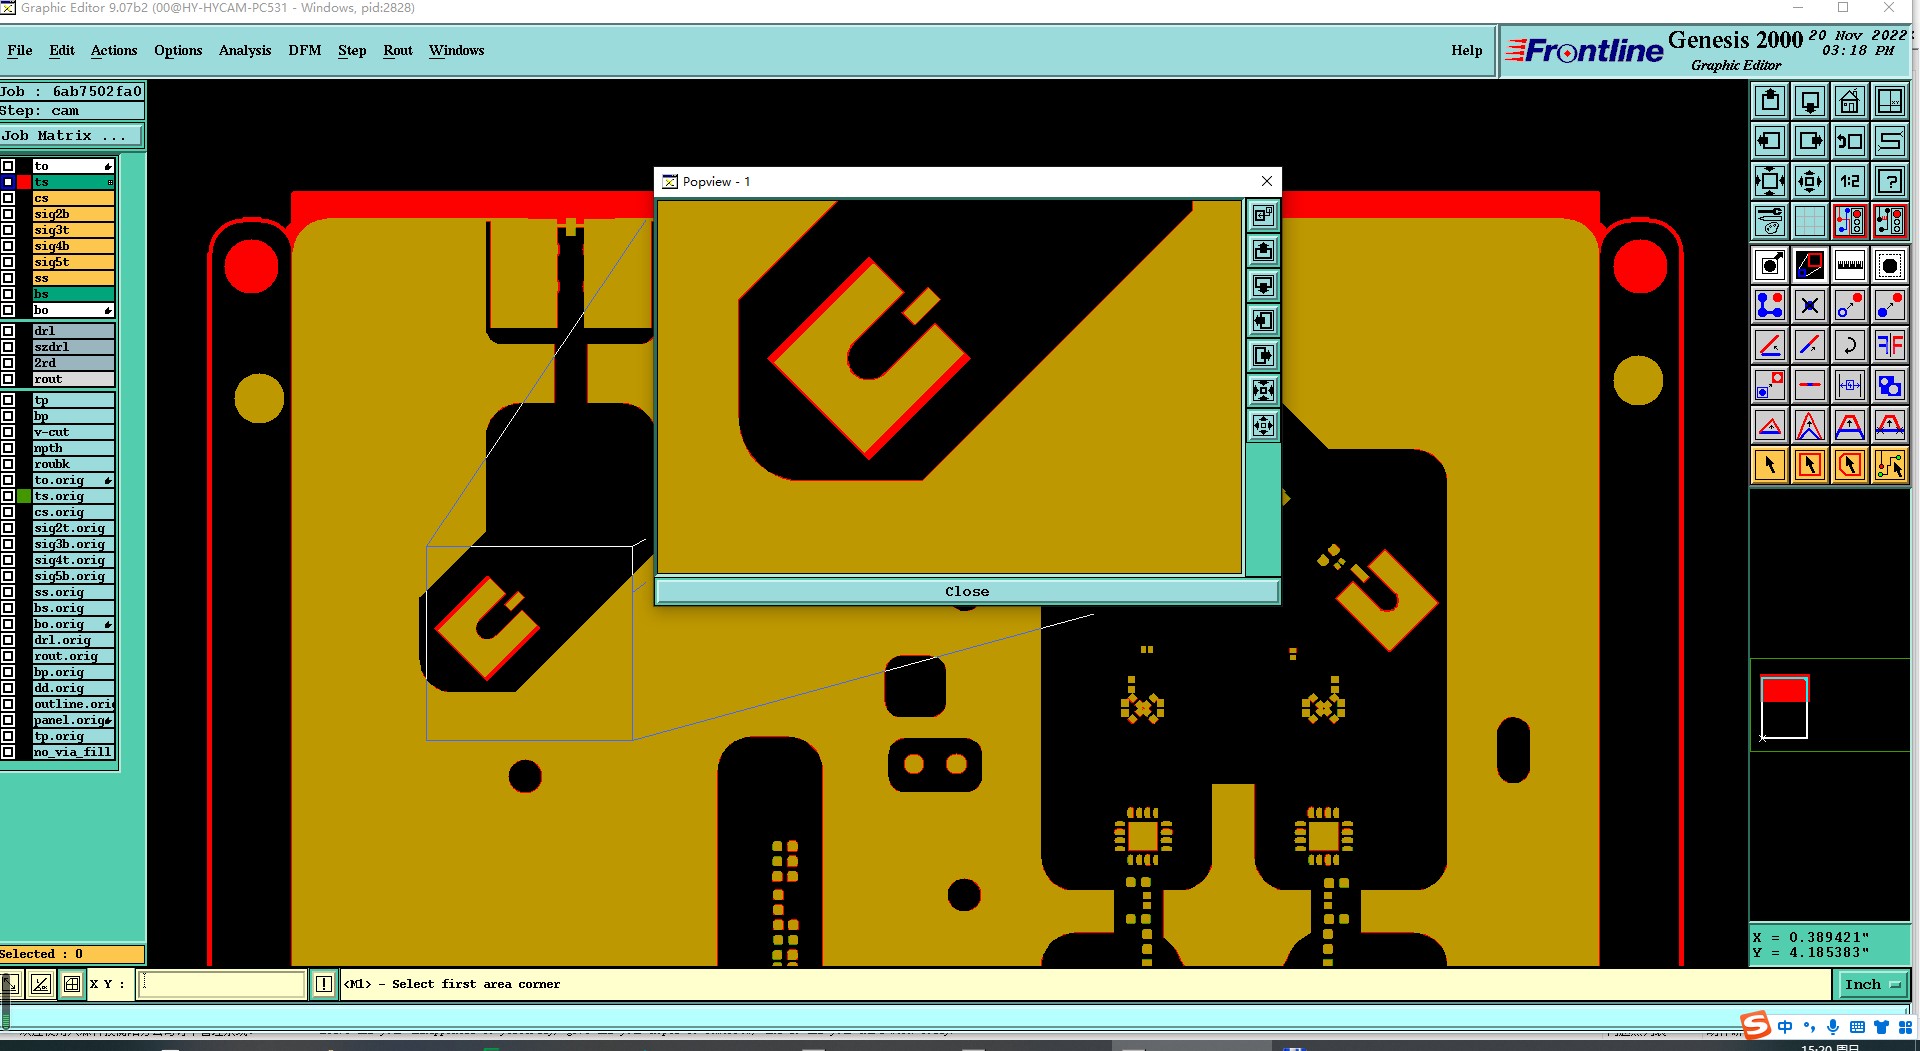Open the wrench and palette display settings icon

(1770, 221)
